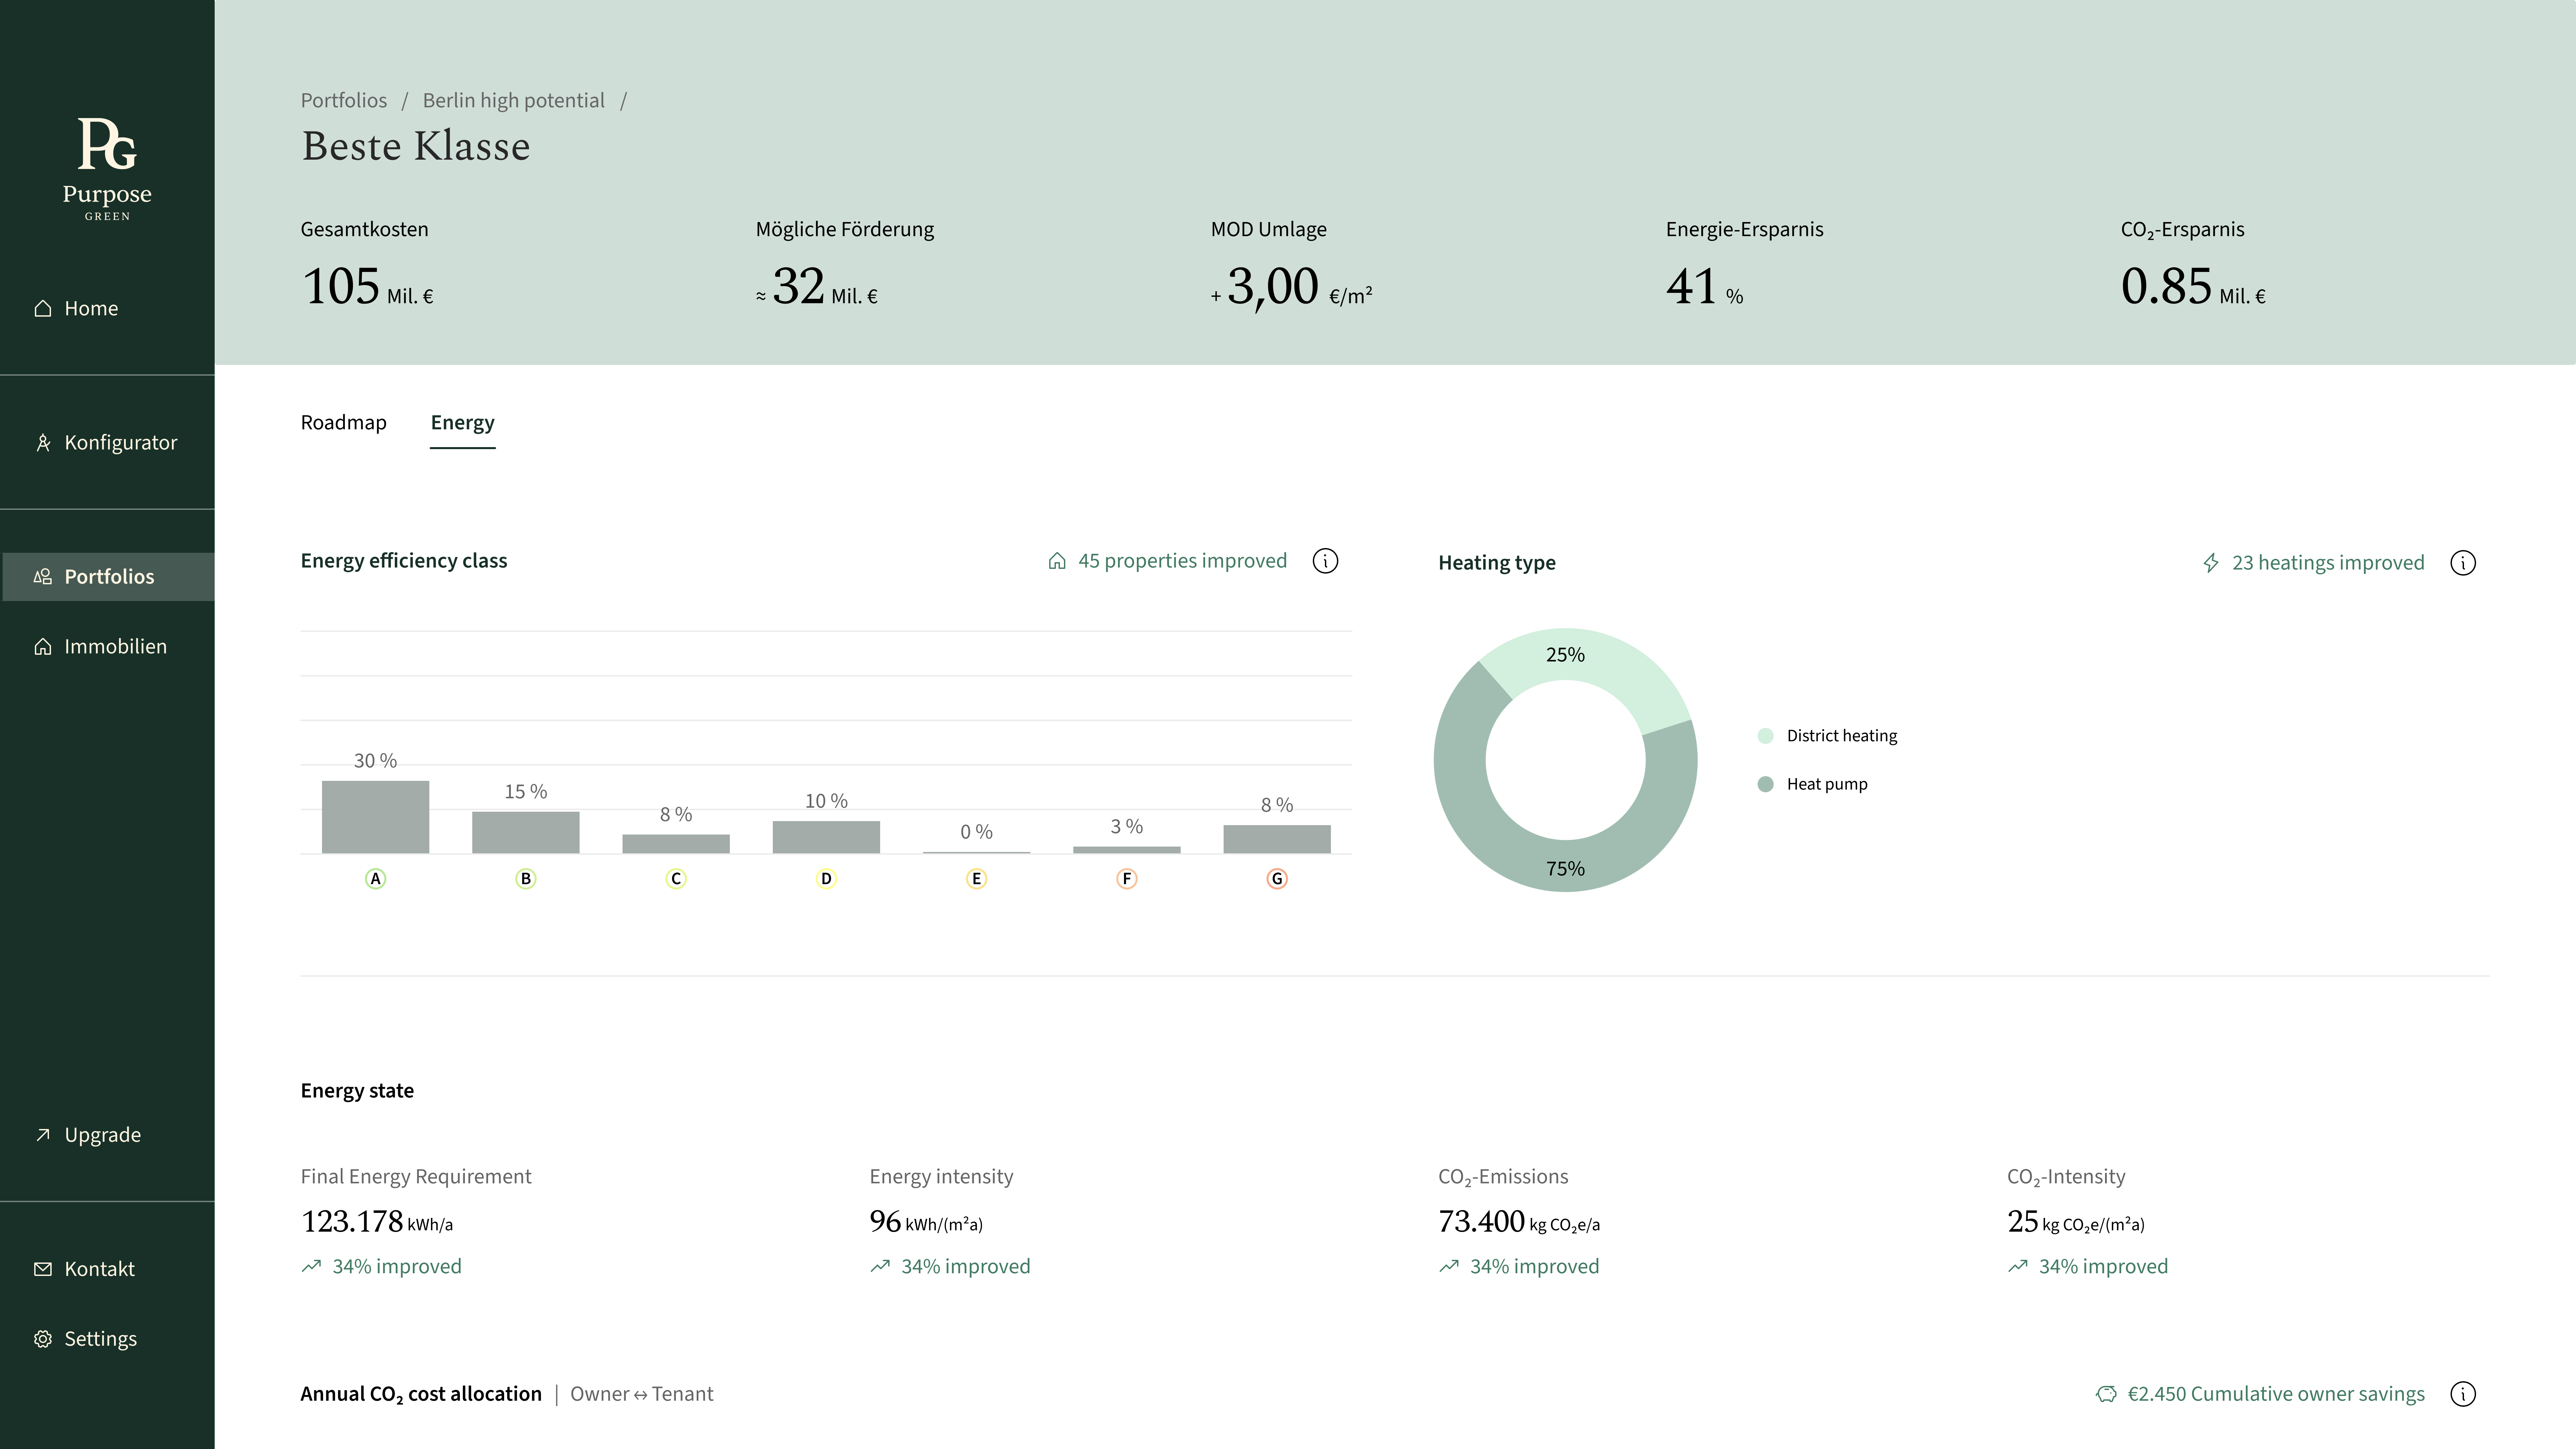Open info for Annual CO₂ cost allocation
This screenshot has height=1449, width=2576.
click(x=2463, y=1394)
